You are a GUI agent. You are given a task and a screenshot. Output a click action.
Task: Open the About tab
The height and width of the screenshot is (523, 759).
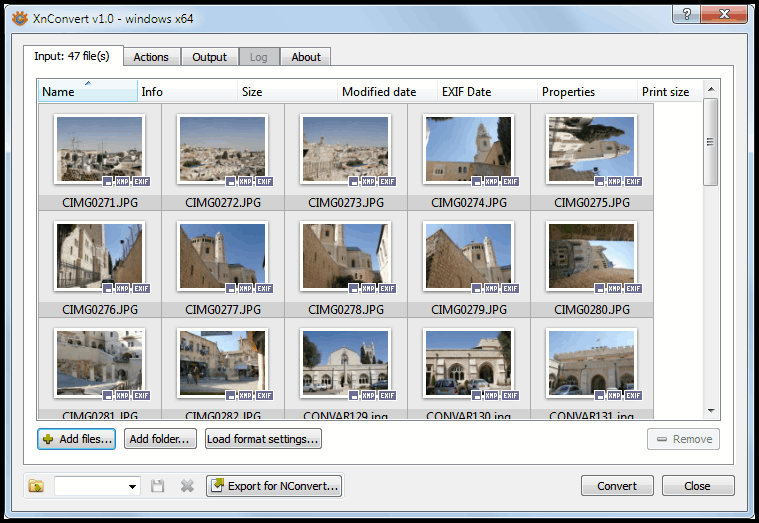coord(306,57)
